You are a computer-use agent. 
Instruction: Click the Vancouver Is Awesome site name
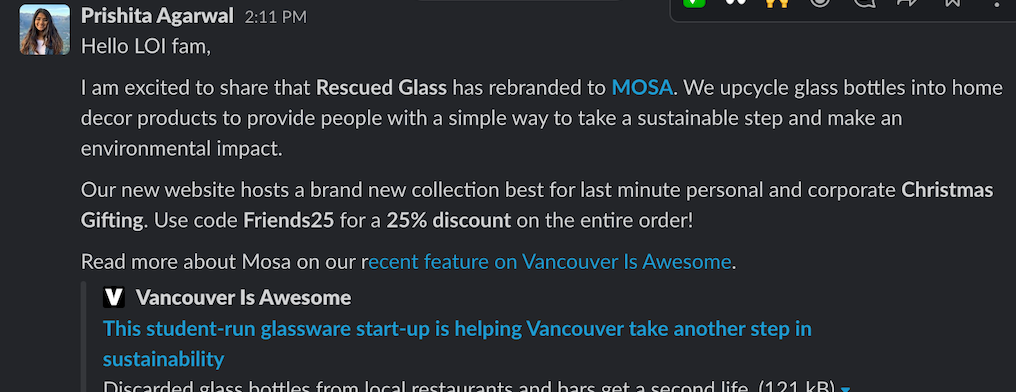click(244, 298)
